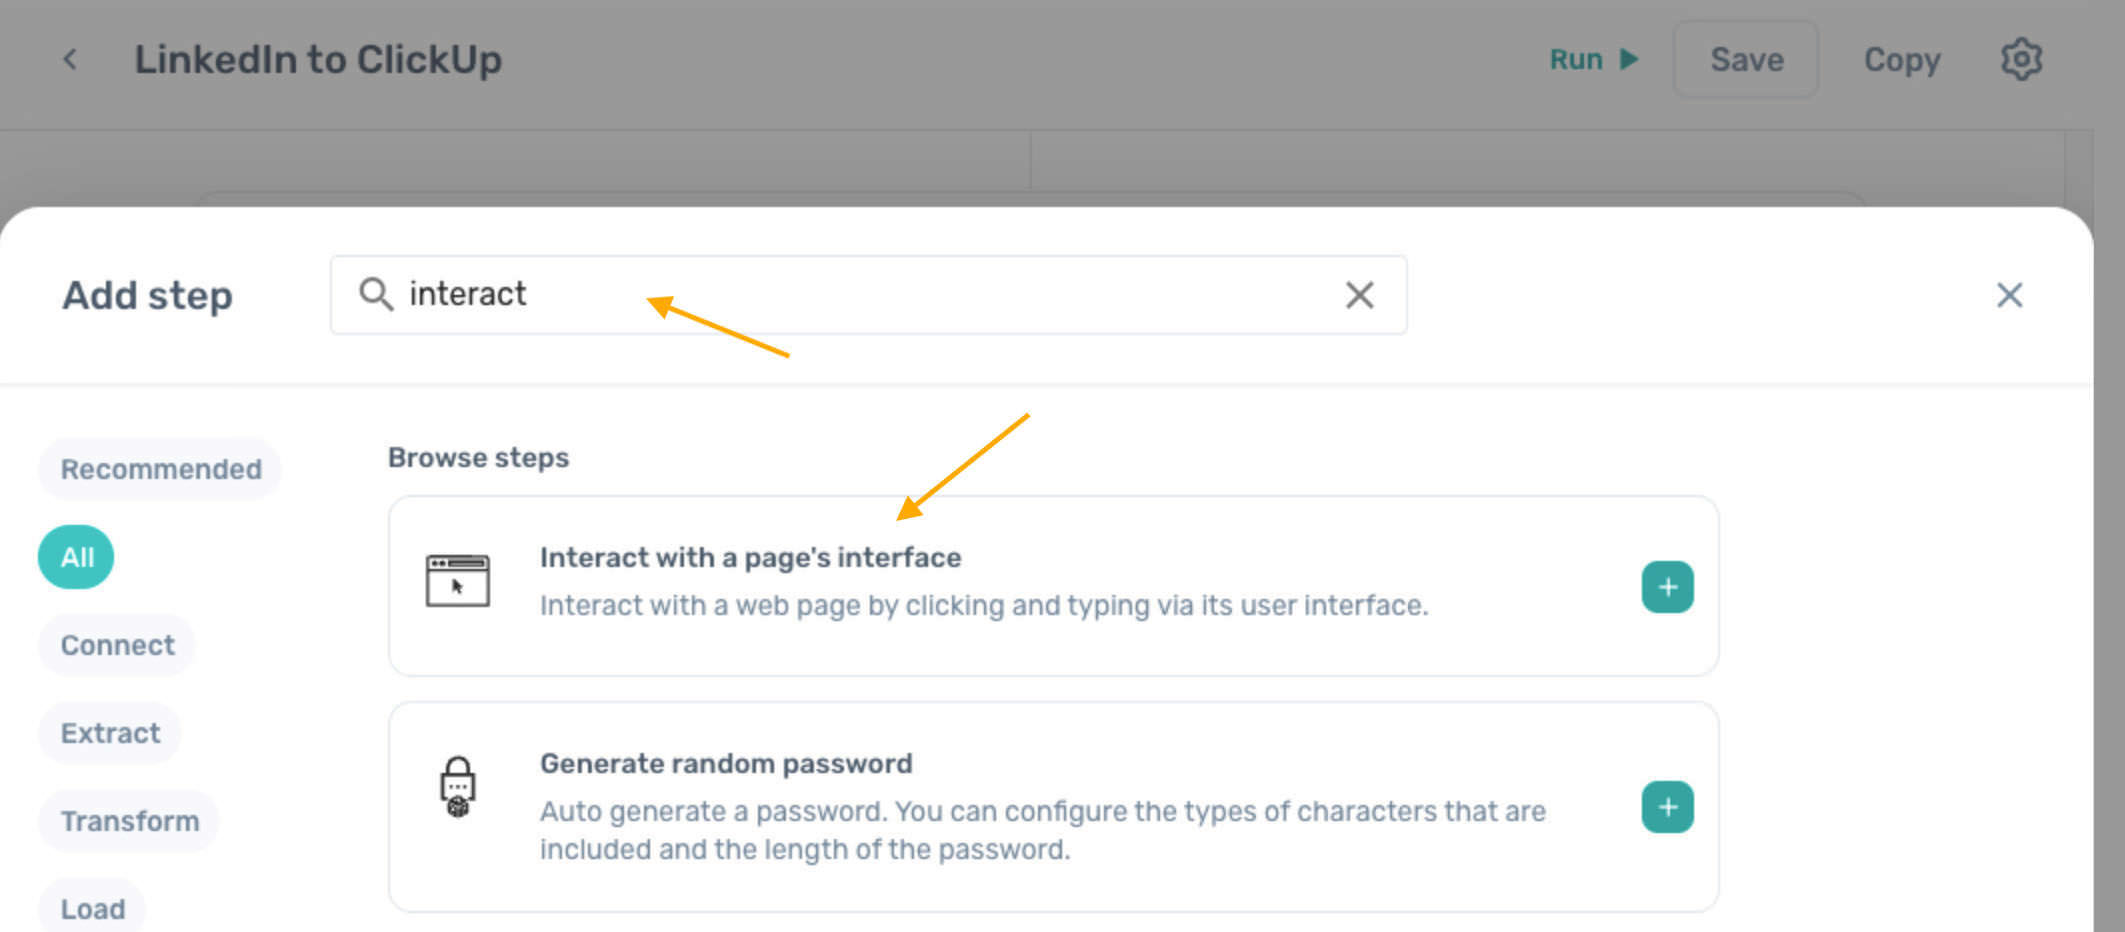Save the LinkedIn to ClickUp workflow
This screenshot has height=932, width=2125.
pos(1746,60)
